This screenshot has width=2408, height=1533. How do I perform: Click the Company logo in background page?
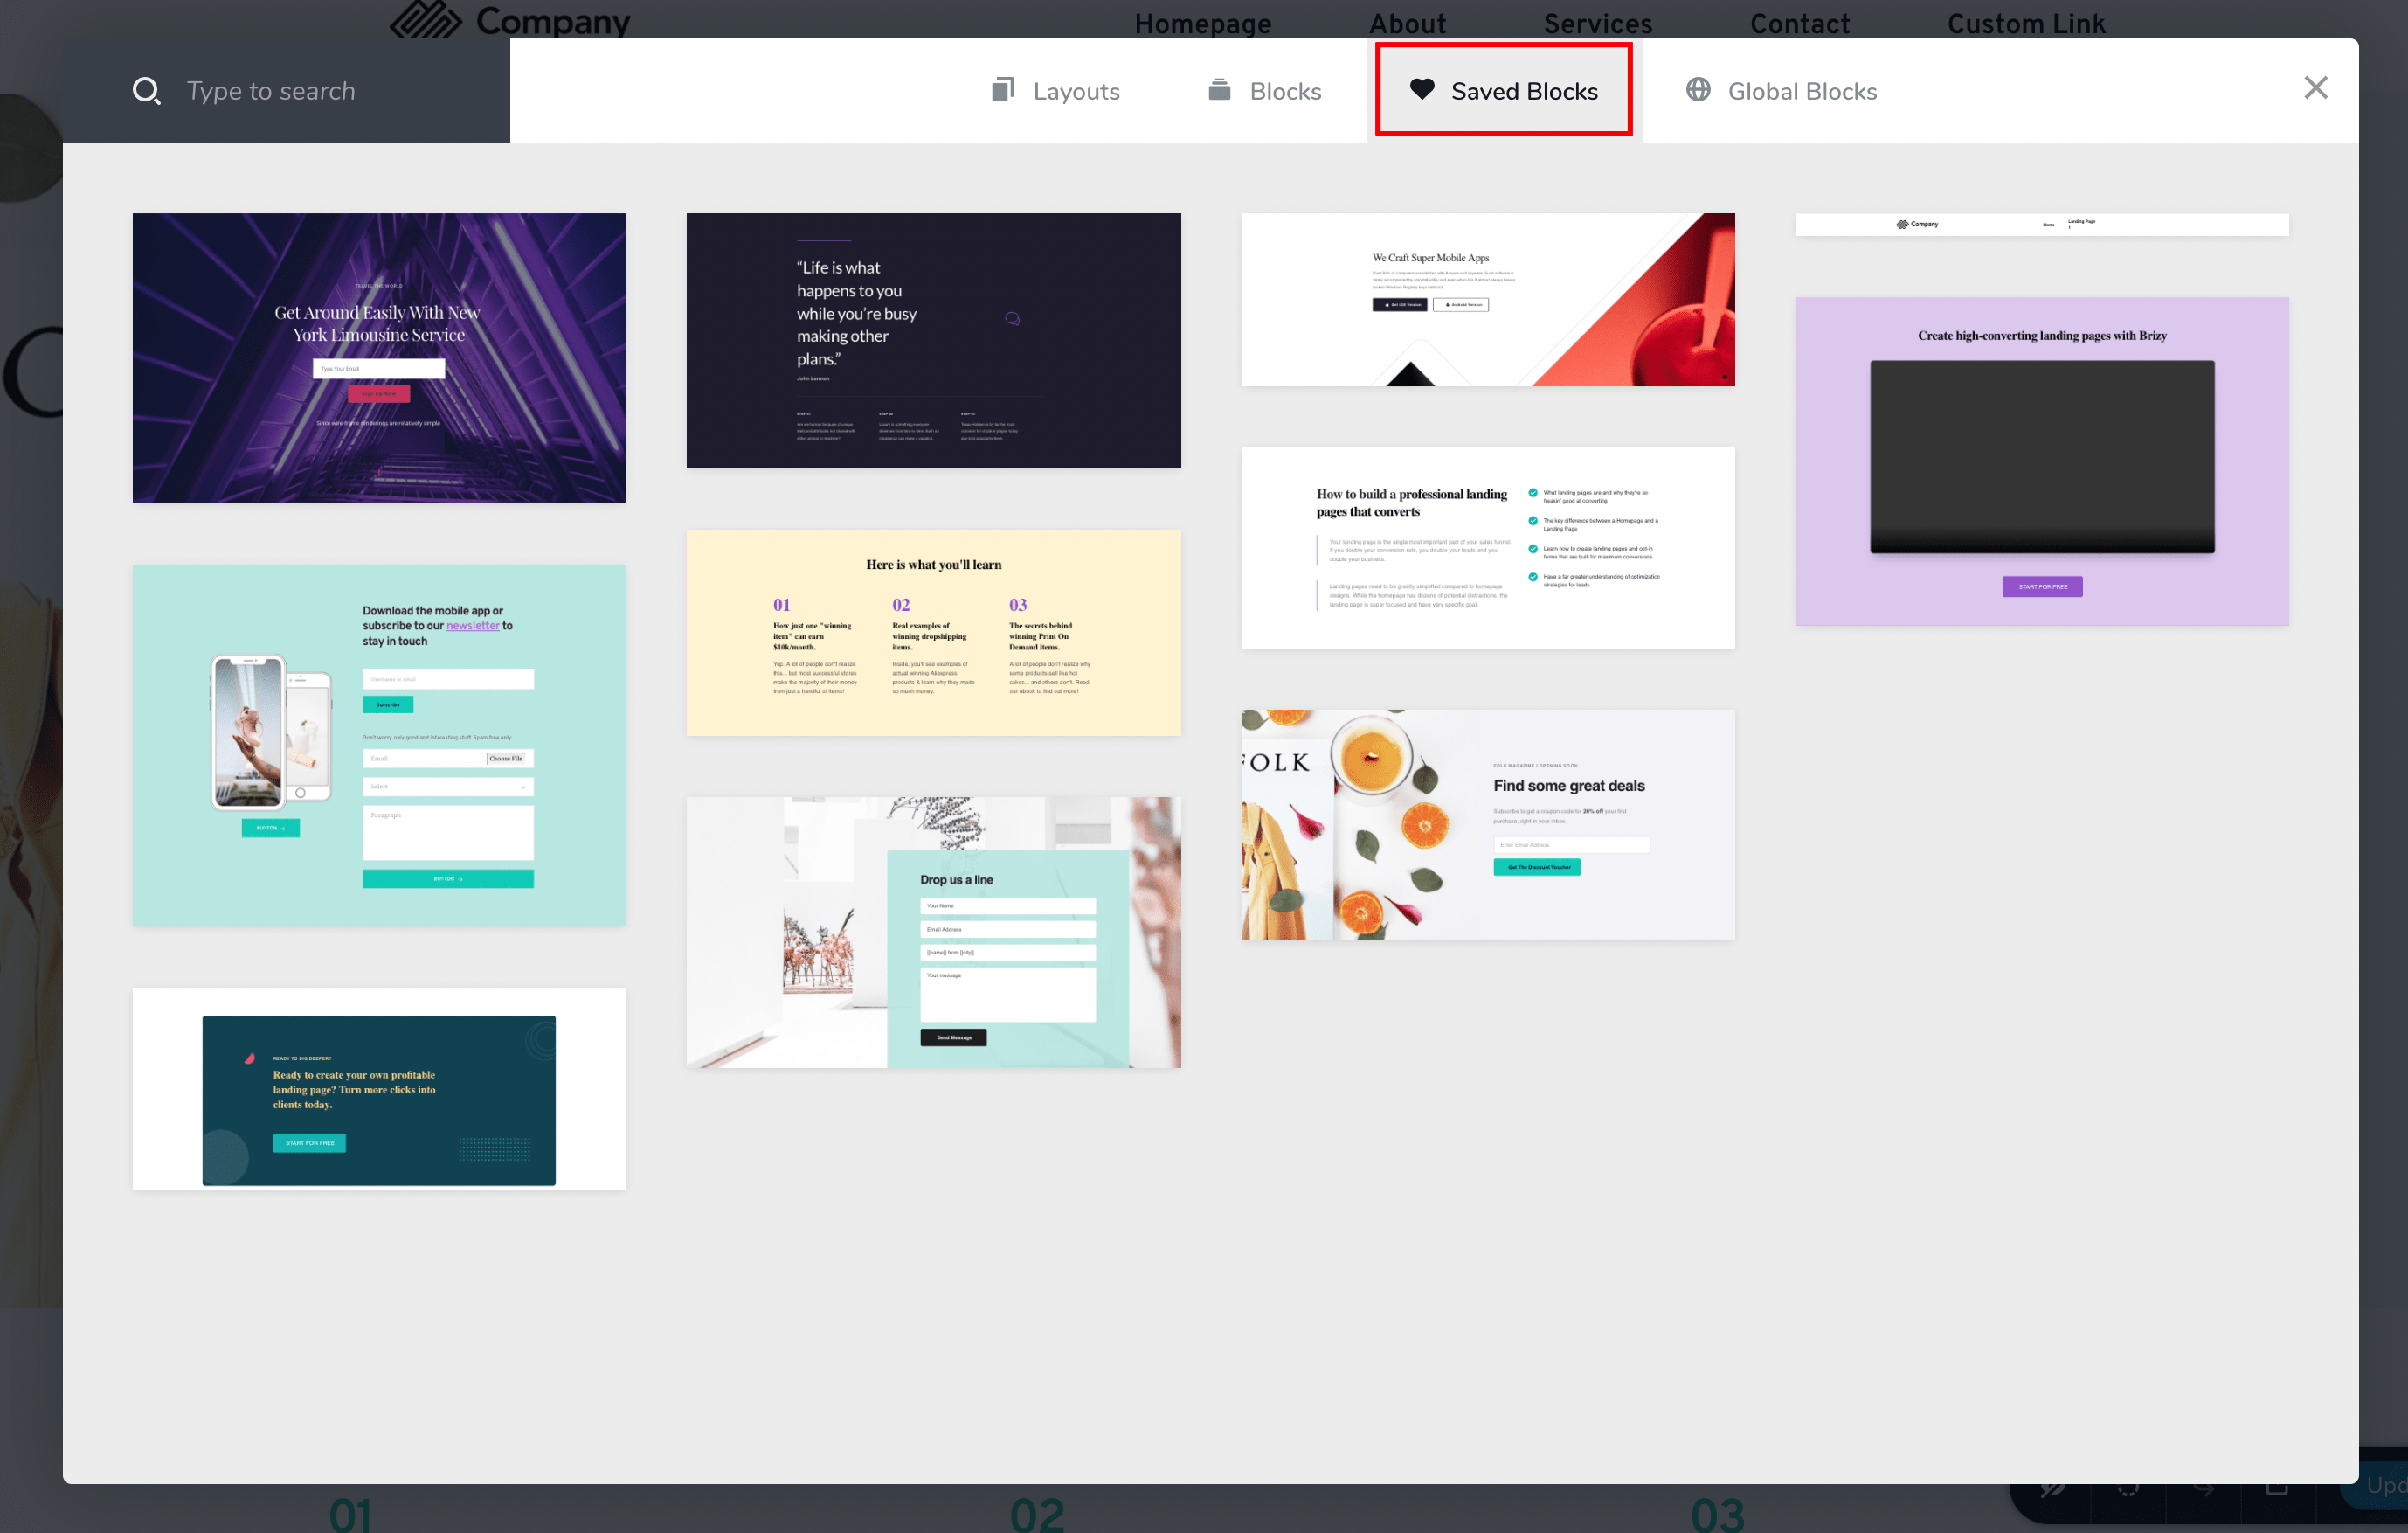pos(510,19)
